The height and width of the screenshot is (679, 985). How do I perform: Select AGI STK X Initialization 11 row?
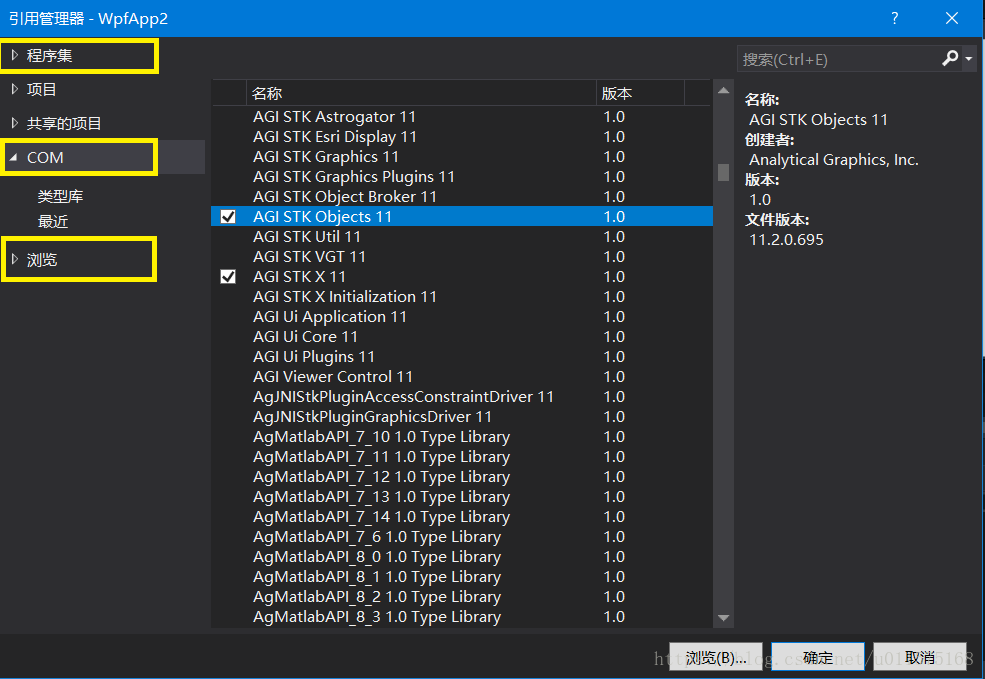(462, 296)
